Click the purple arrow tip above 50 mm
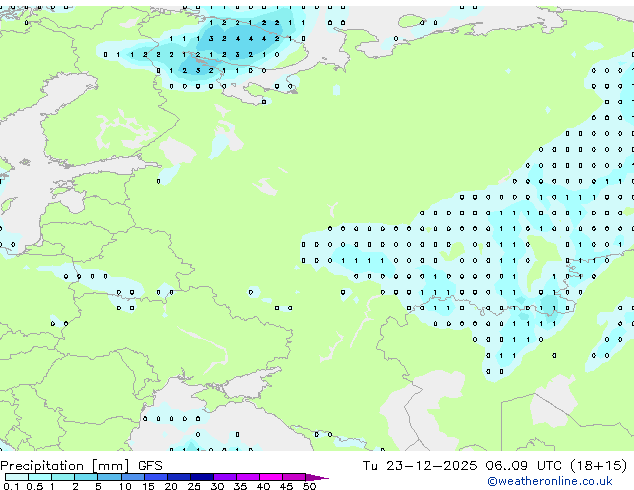Viewport: 634px width, 490px height. 317,477
